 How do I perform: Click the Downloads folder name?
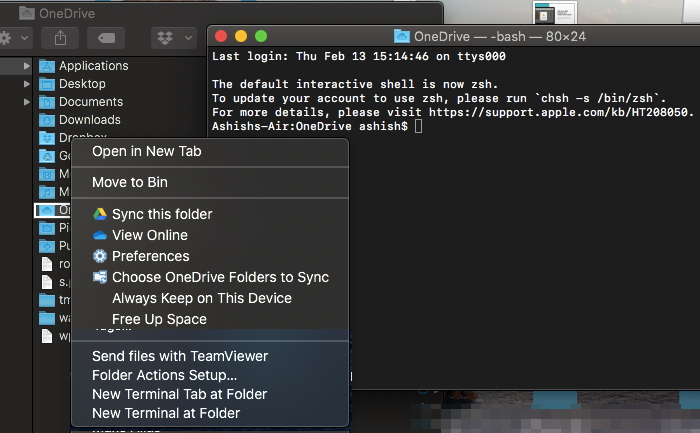coord(90,120)
